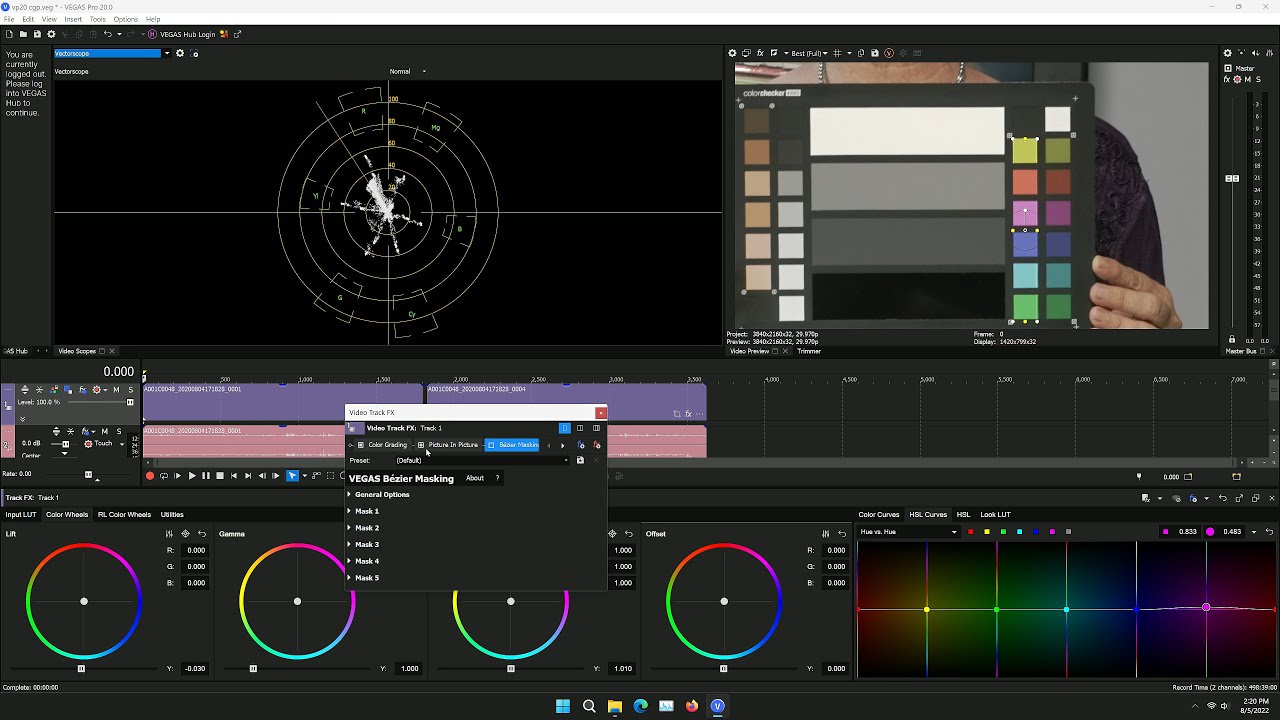Toggle the Master bus Solo button

[x=1259, y=79]
